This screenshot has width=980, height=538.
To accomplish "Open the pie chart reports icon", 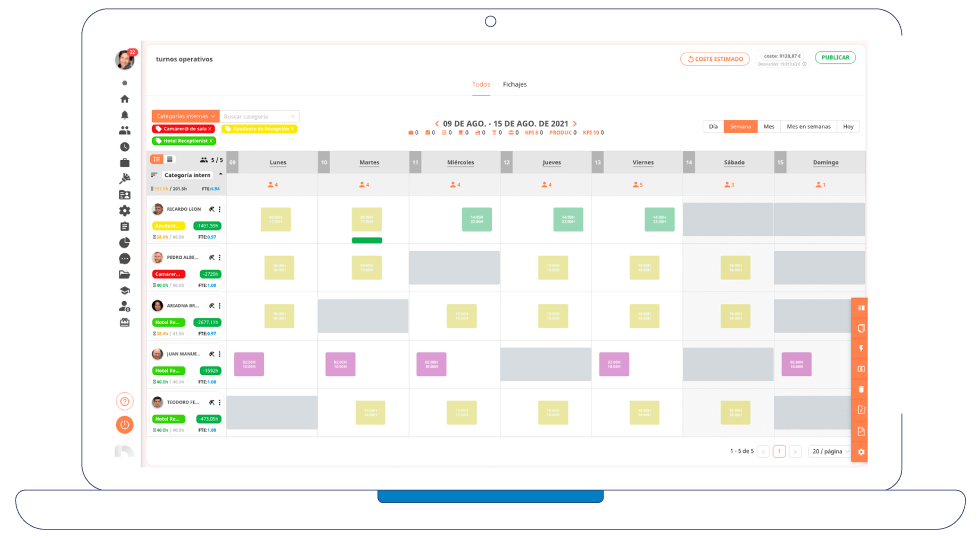I will 125,242.
